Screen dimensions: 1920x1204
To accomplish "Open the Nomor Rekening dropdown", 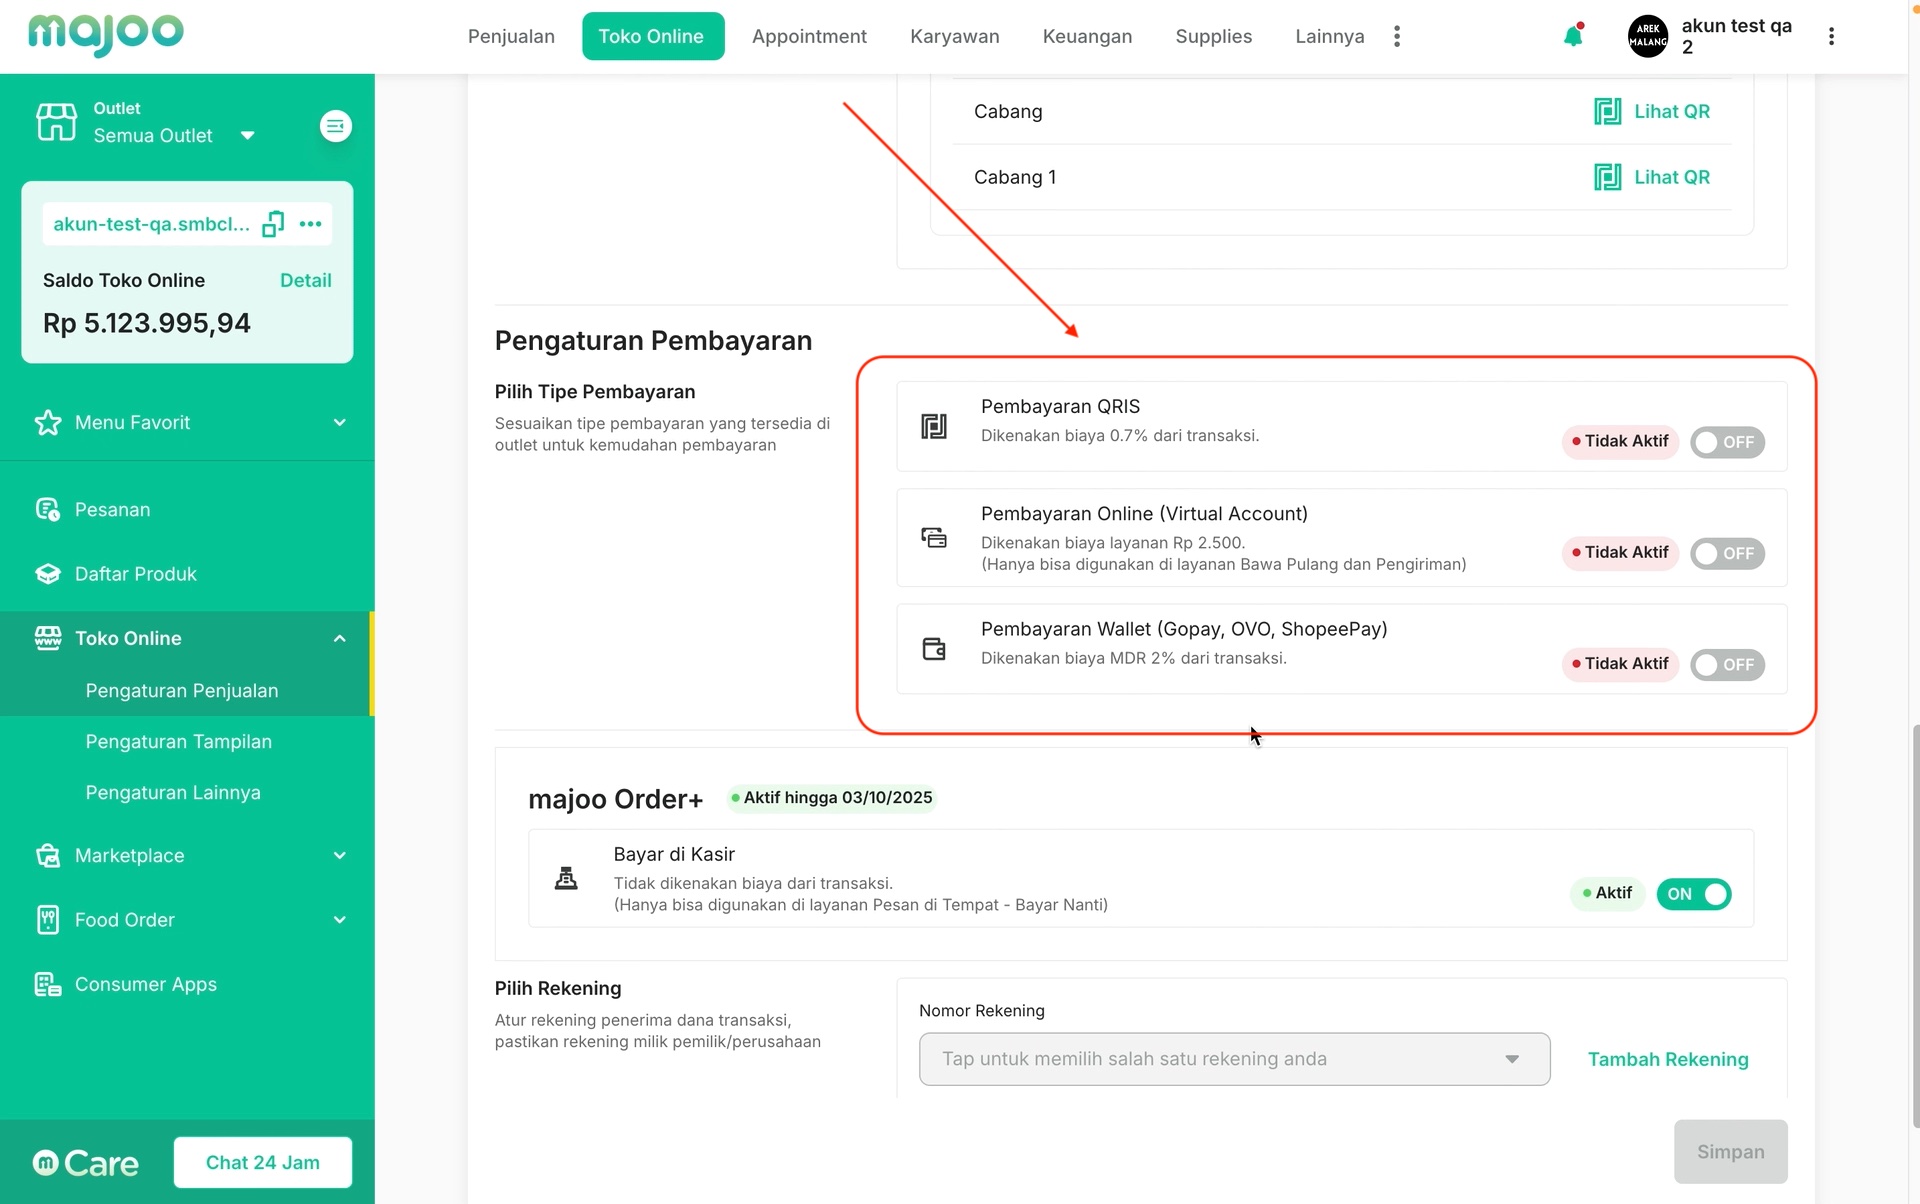I will pos(1234,1059).
